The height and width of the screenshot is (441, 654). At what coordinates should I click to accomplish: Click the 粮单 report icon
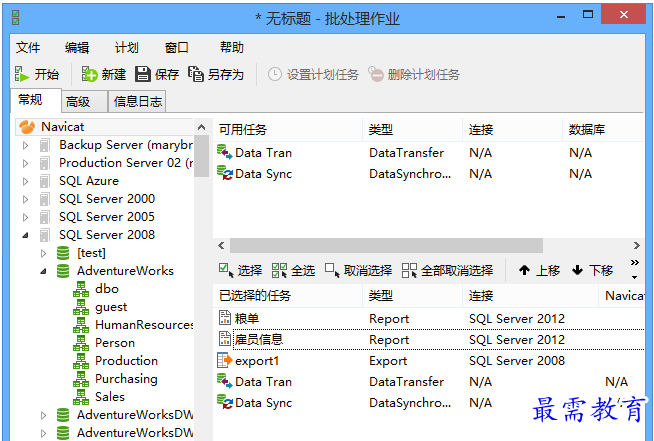(x=224, y=318)
